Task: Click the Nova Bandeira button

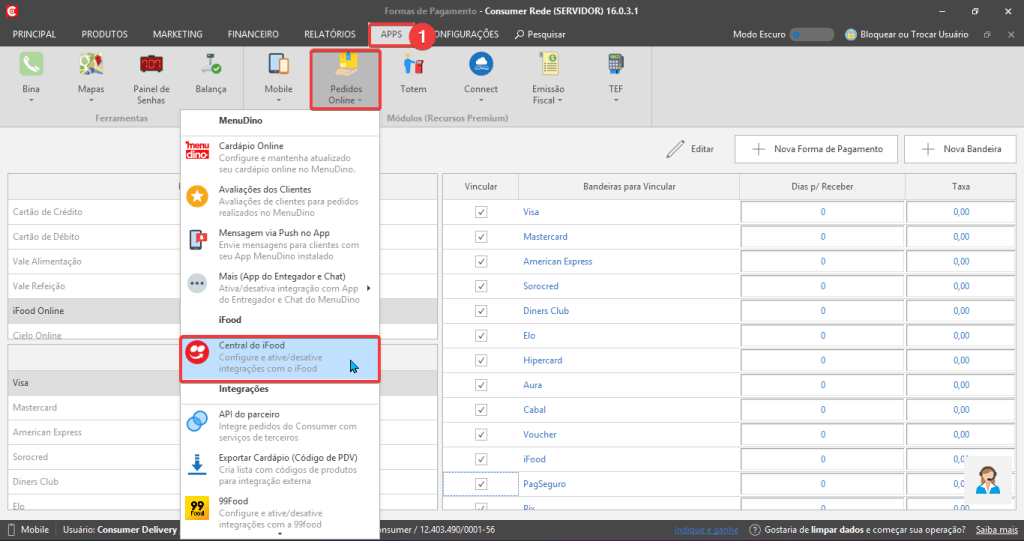Action: (x=960, y=149)
